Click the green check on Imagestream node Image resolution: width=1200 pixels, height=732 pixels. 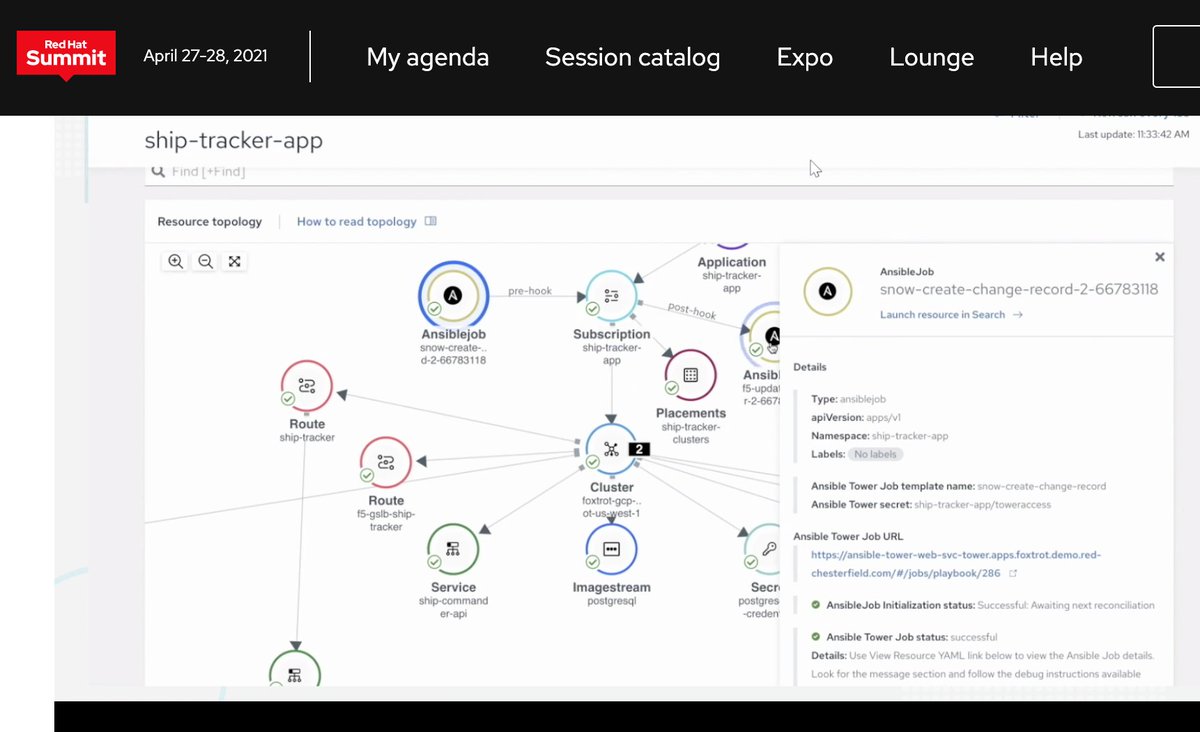point(594,560)
